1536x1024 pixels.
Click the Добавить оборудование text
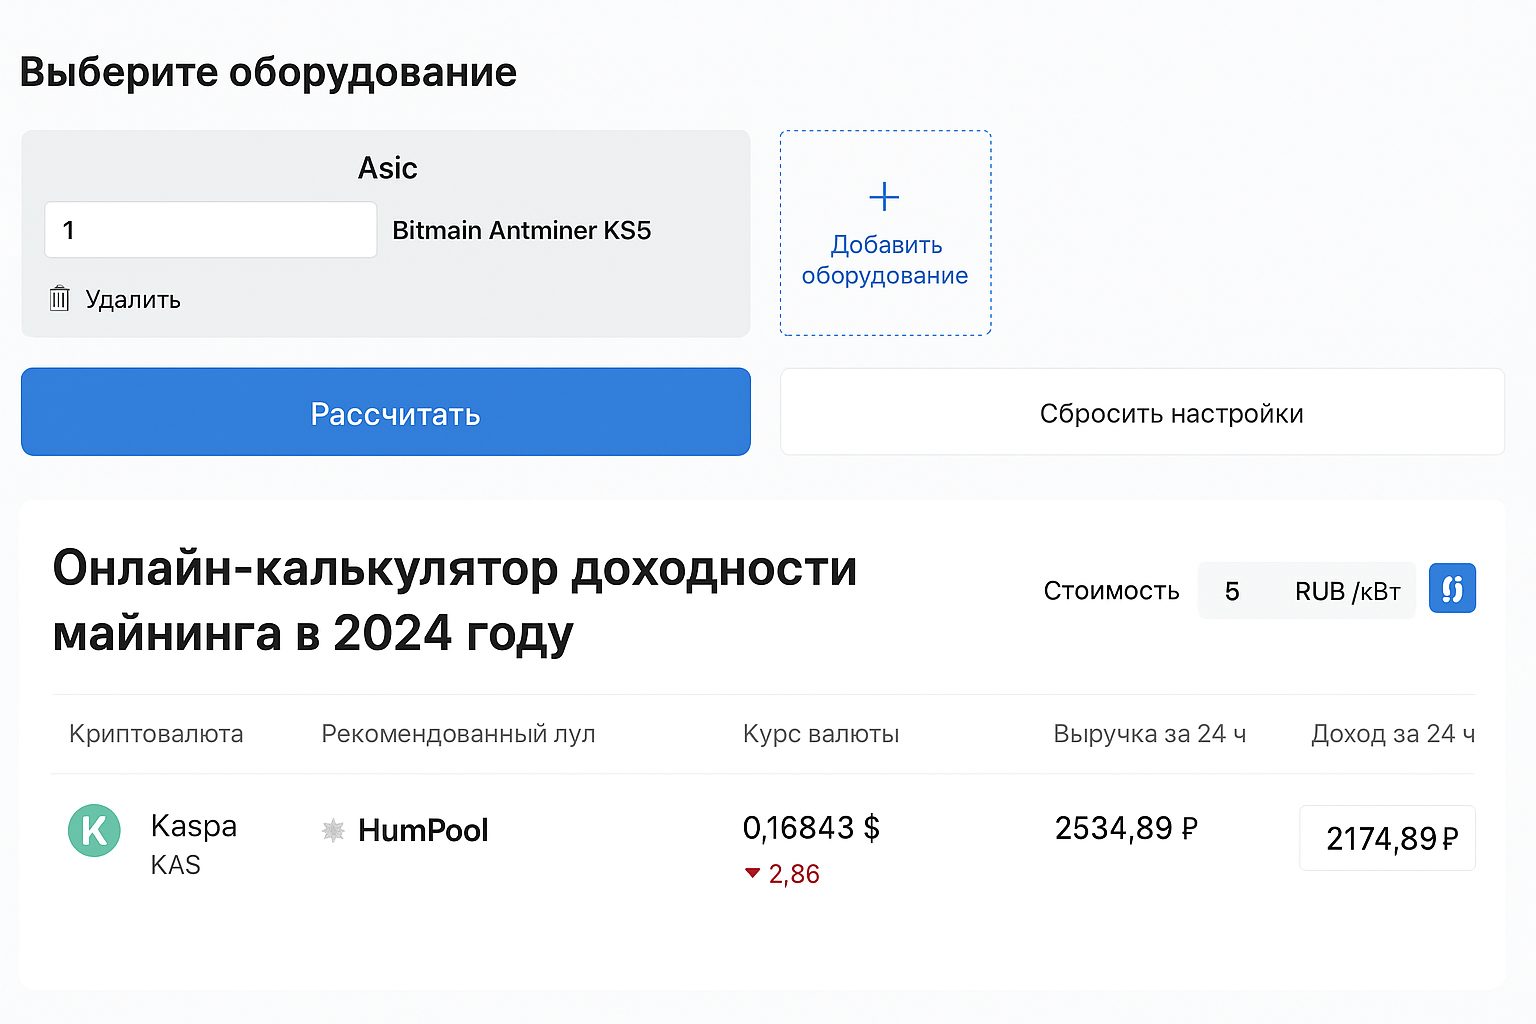[x=885, y=260]
